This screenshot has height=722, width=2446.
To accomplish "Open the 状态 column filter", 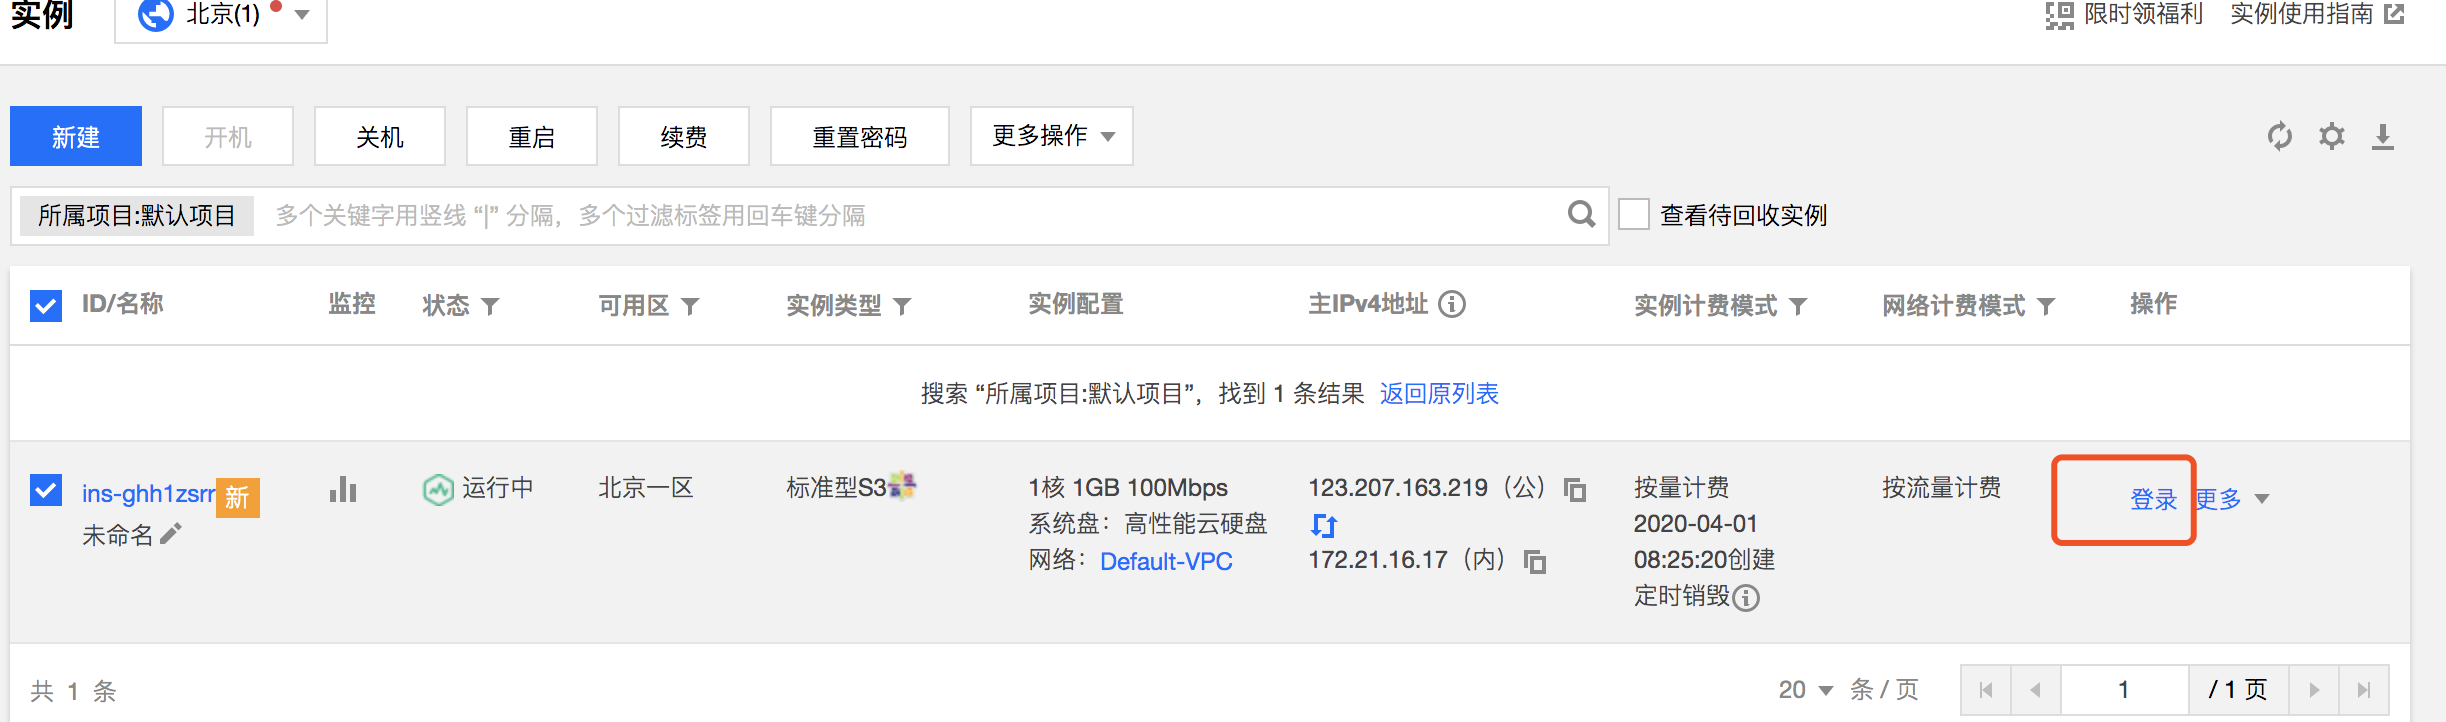I will pyautogui.click(x=490, y=306).
